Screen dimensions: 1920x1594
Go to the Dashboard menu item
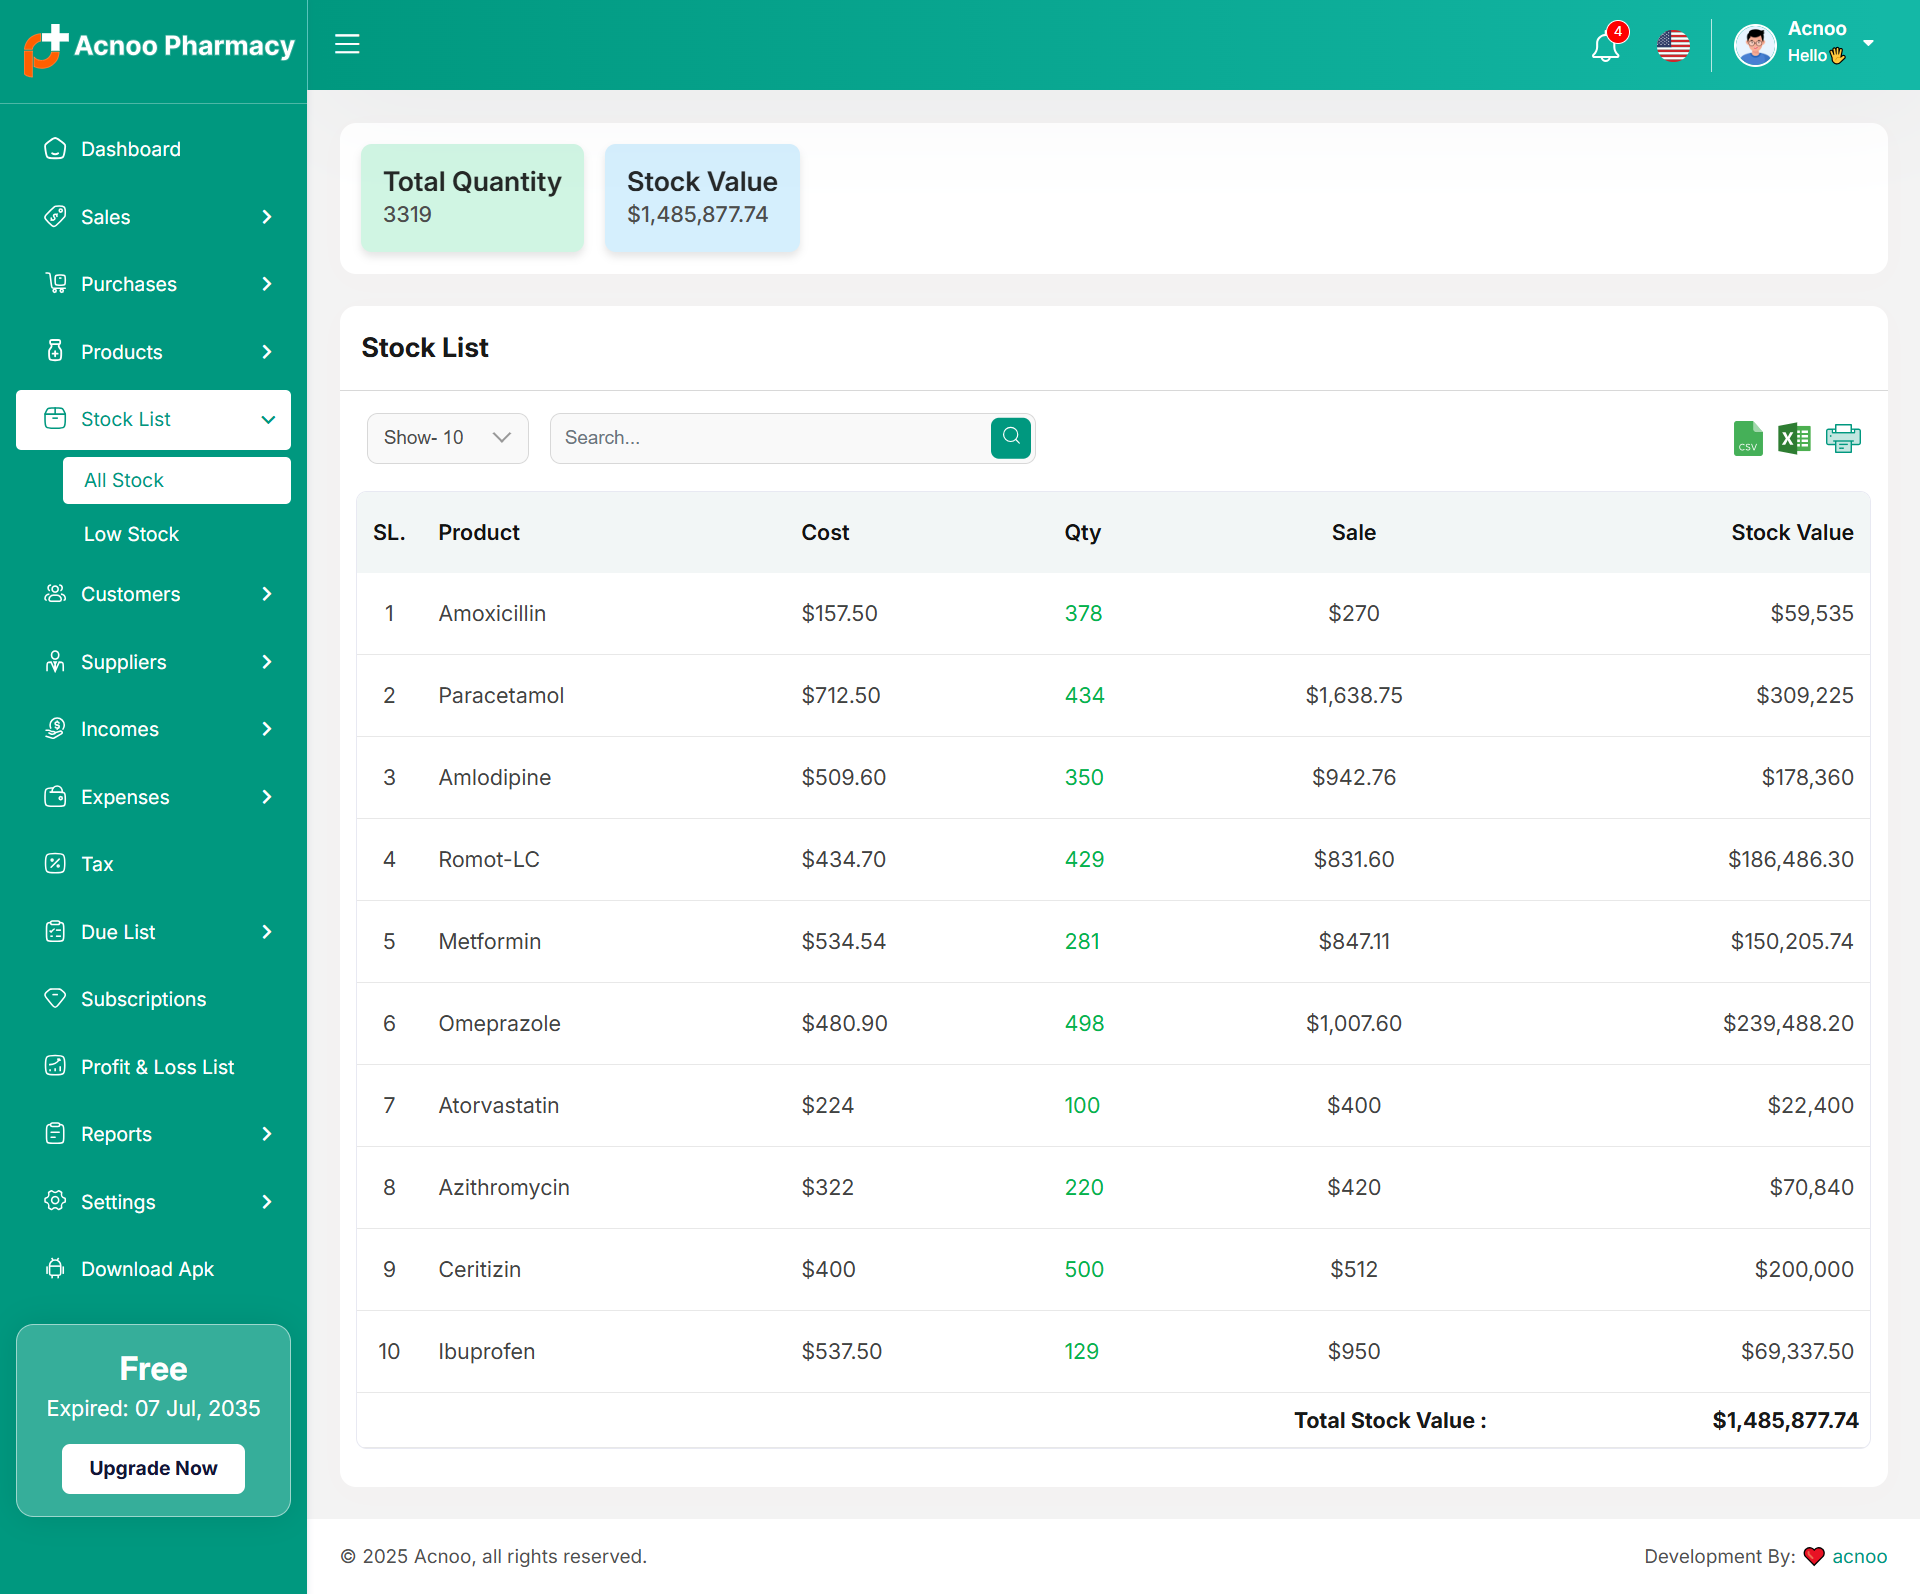(130, 149)
